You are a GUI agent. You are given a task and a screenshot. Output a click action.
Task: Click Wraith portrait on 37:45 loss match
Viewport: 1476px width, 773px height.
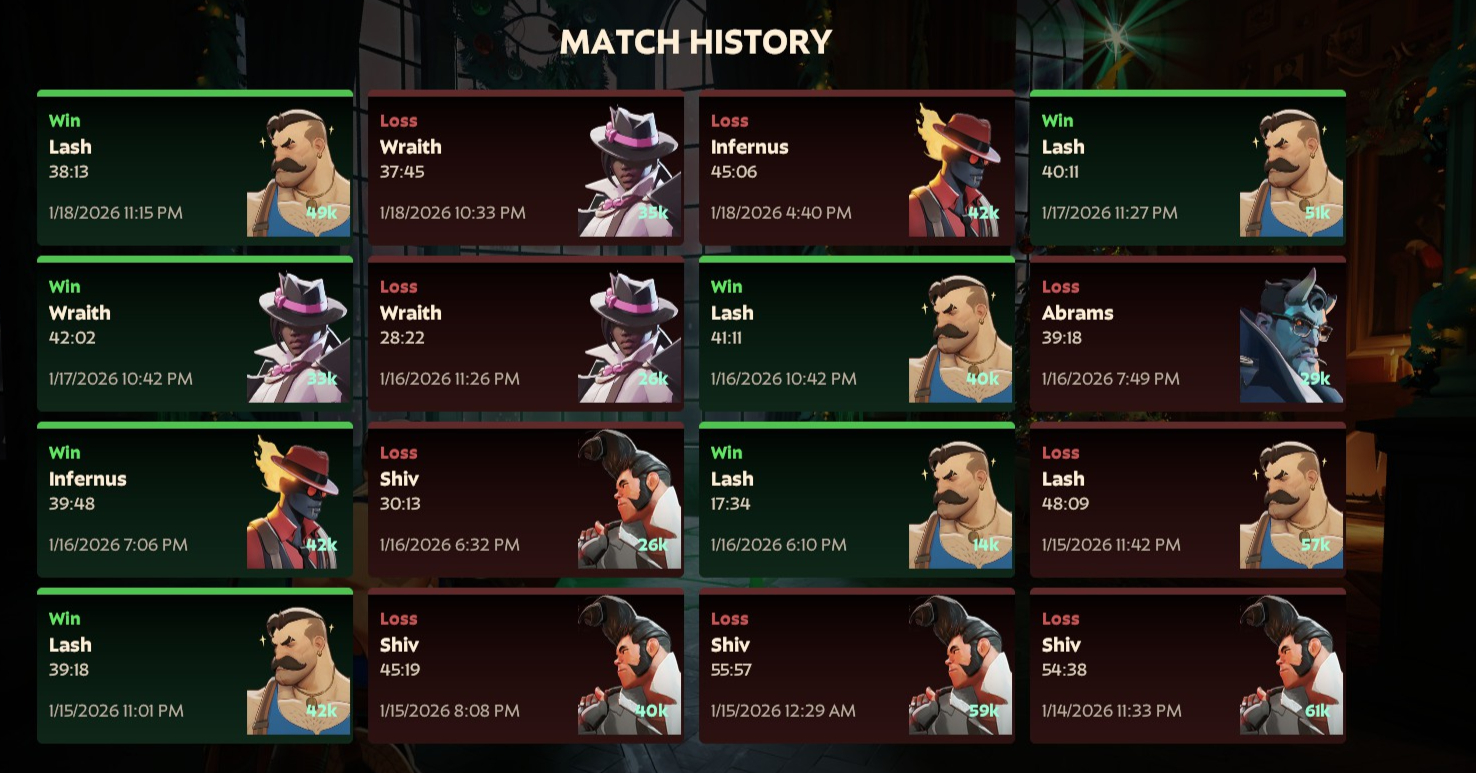(x=630, y=172)
